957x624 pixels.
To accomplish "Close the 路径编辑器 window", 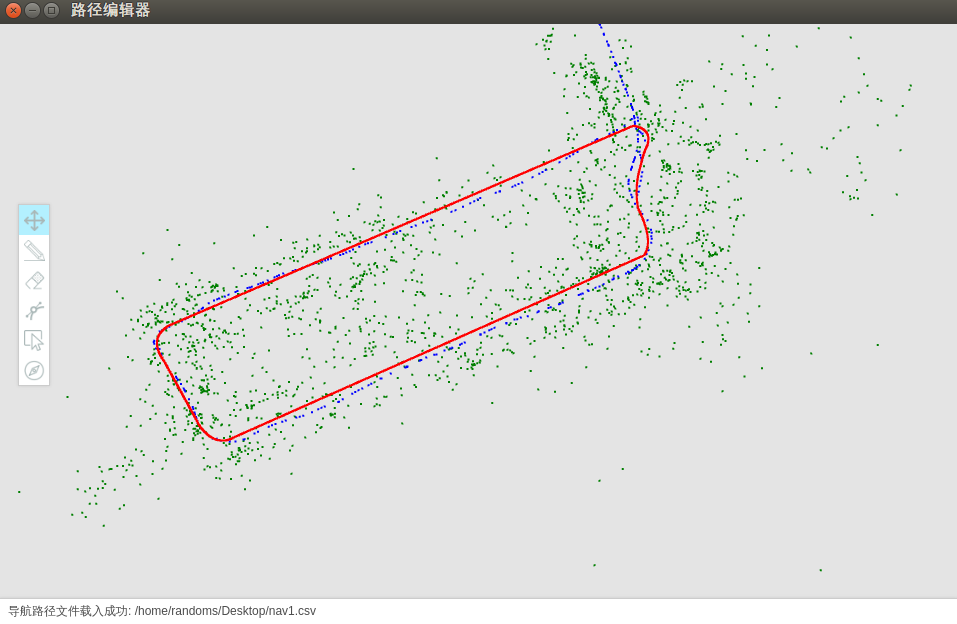I will point(13,10).
